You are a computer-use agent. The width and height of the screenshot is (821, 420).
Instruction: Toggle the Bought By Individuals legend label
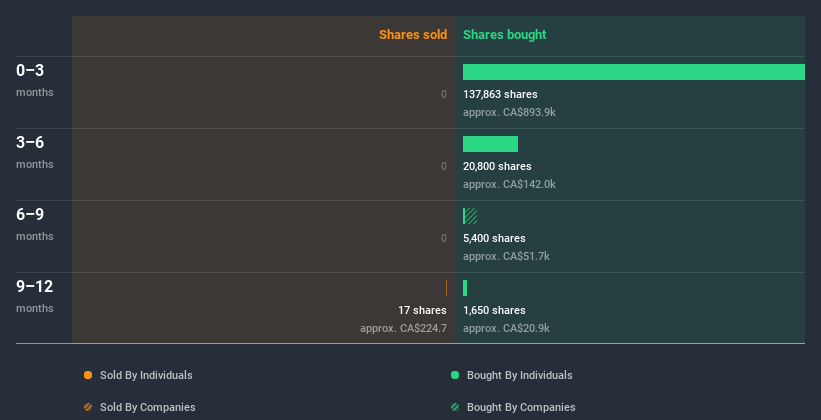coord(519,375)
